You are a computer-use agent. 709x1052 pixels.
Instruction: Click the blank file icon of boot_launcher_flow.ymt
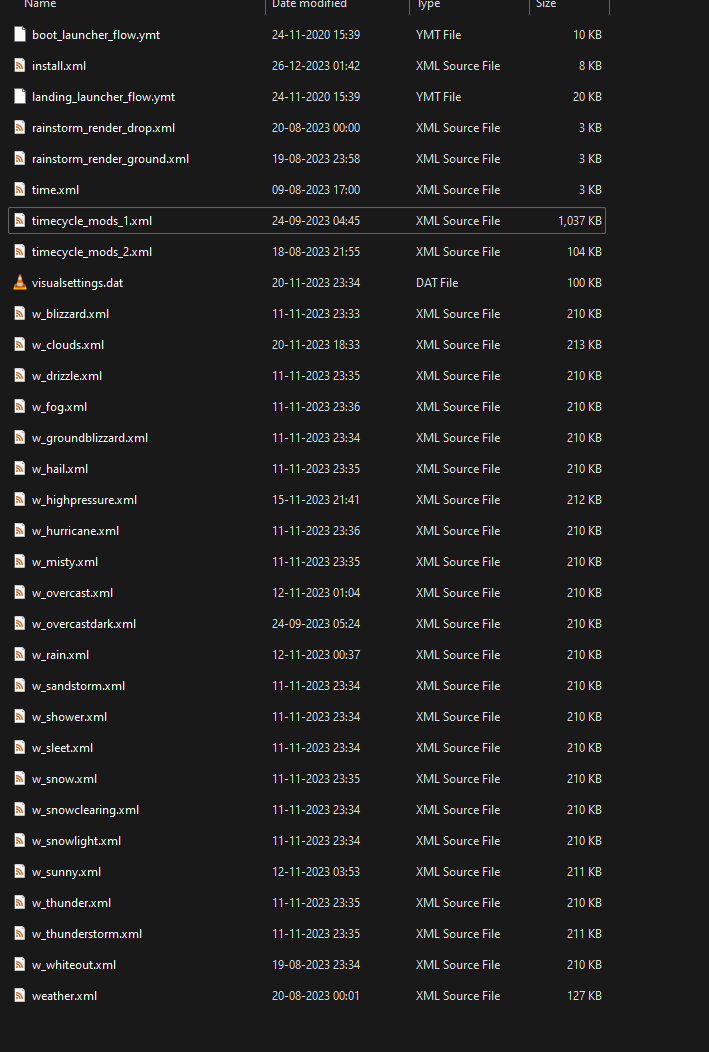click(x=20, y=35)
